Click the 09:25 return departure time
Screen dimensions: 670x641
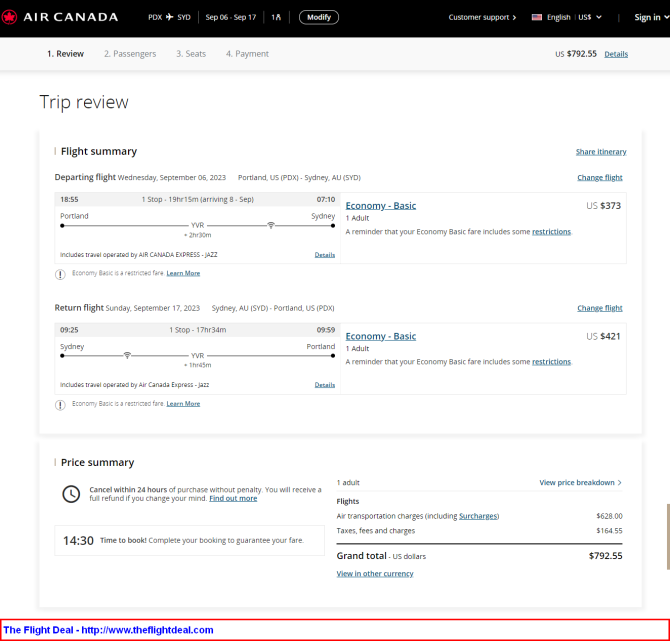(x=69, y=330)
